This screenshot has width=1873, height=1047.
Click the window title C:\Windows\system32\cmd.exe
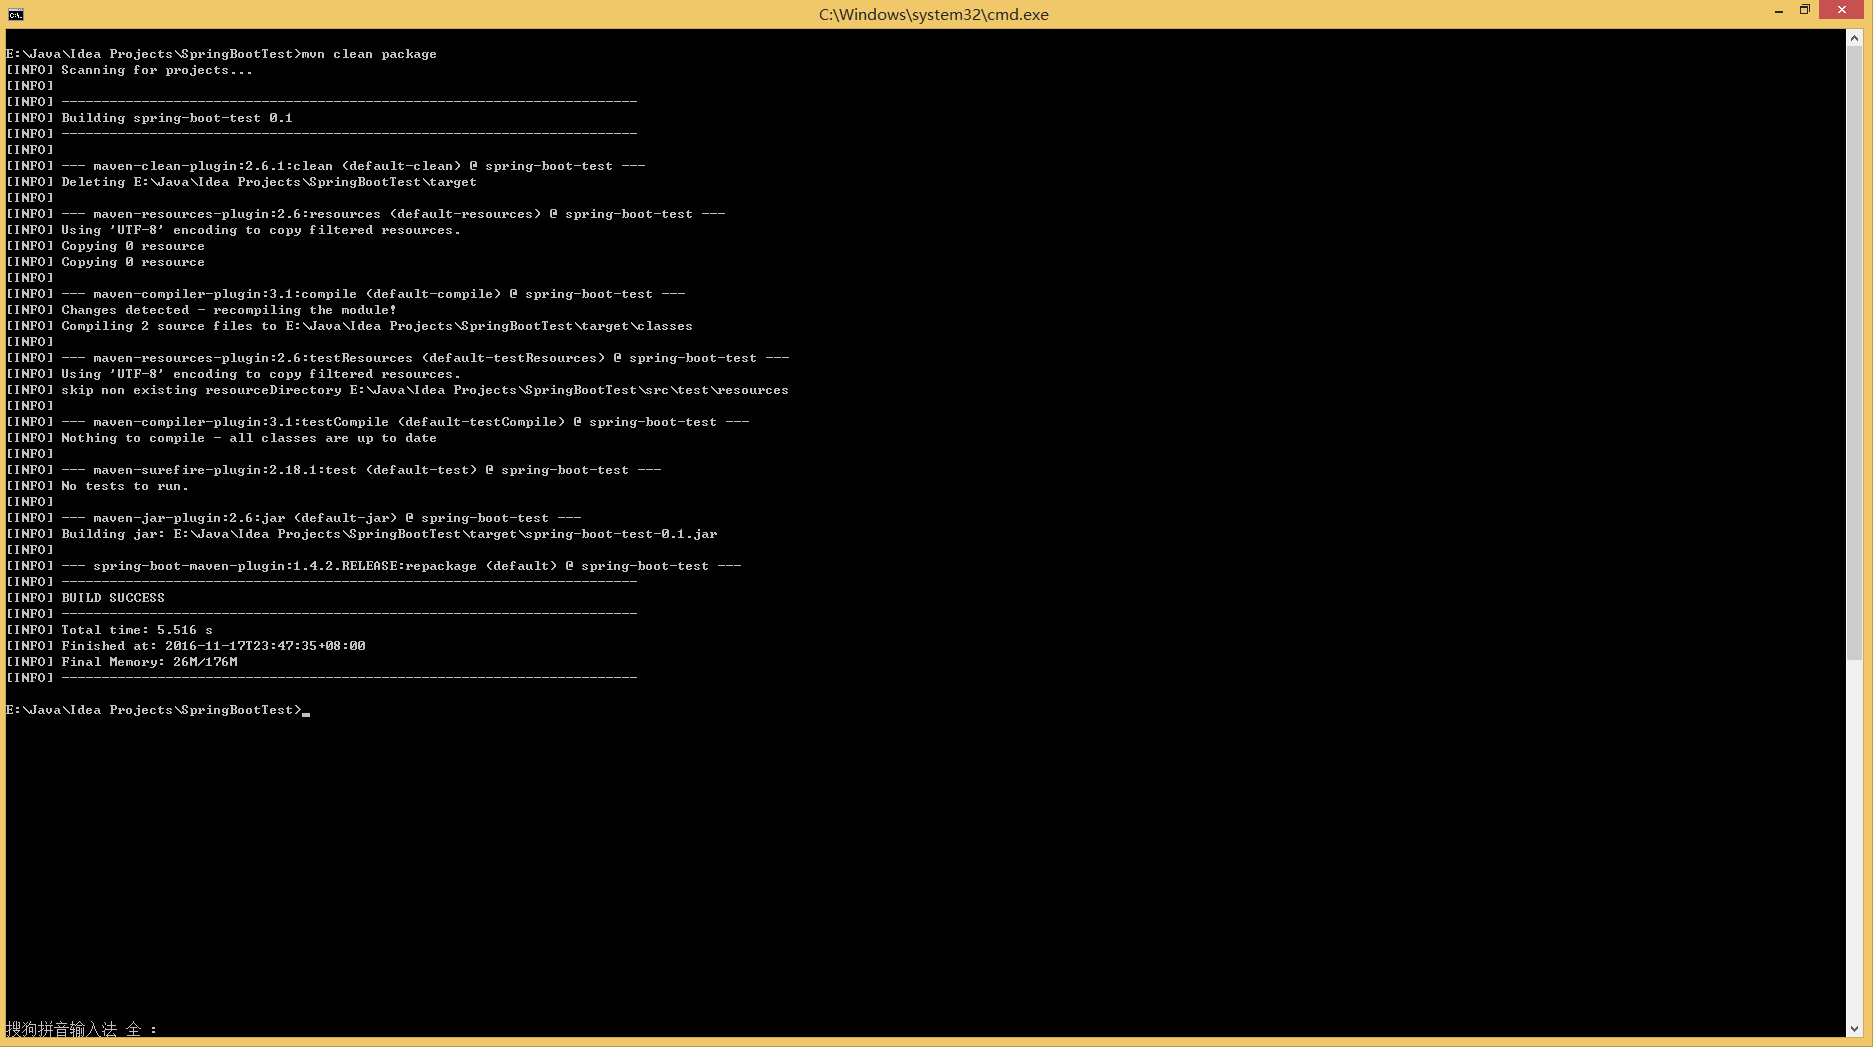[x=934, y=14]
